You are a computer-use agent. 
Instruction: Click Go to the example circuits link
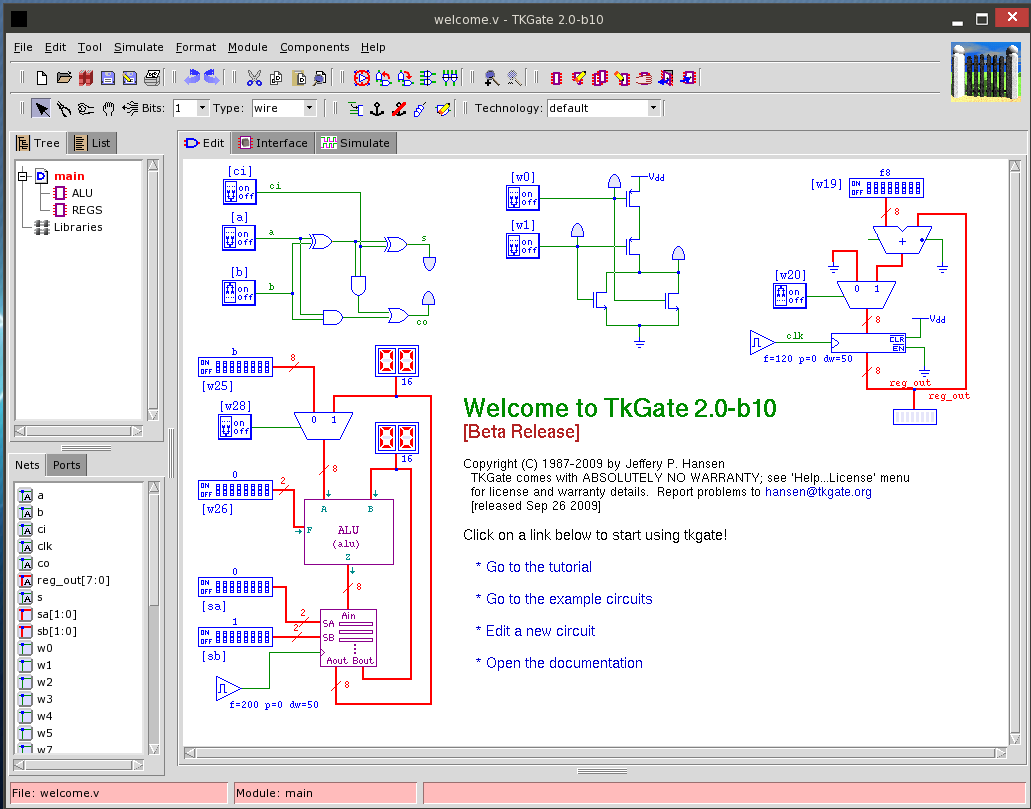(569, 599)
